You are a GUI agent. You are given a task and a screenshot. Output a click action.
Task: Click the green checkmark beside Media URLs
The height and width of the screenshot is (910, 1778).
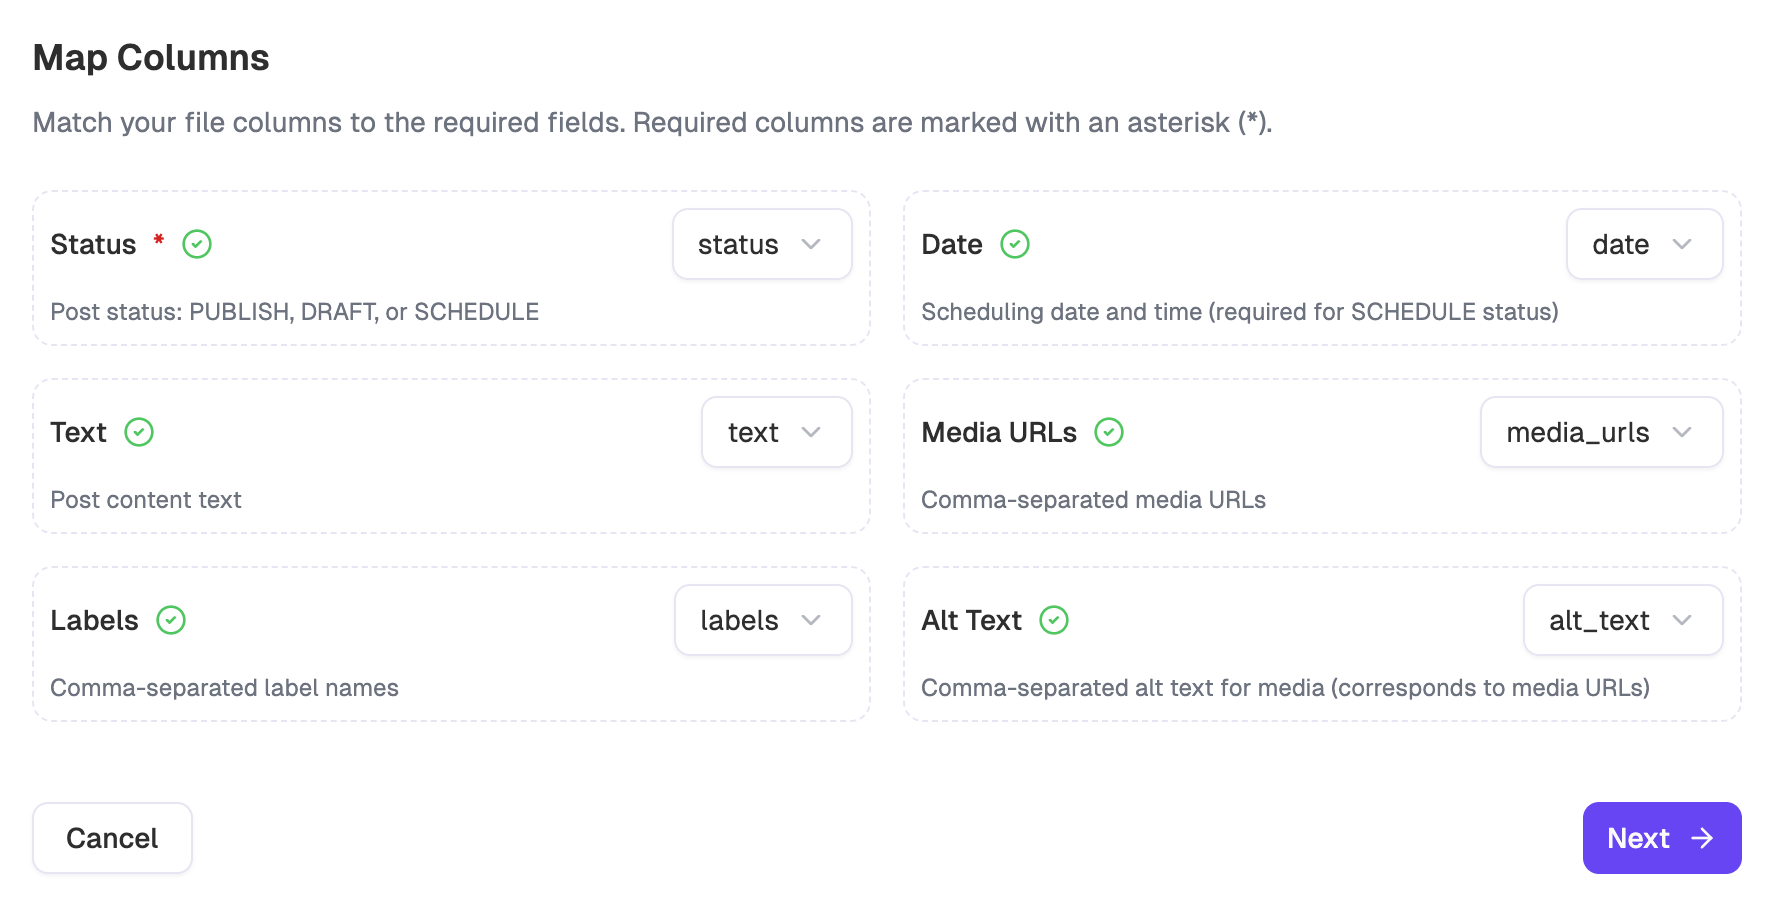coord(1109,432)
